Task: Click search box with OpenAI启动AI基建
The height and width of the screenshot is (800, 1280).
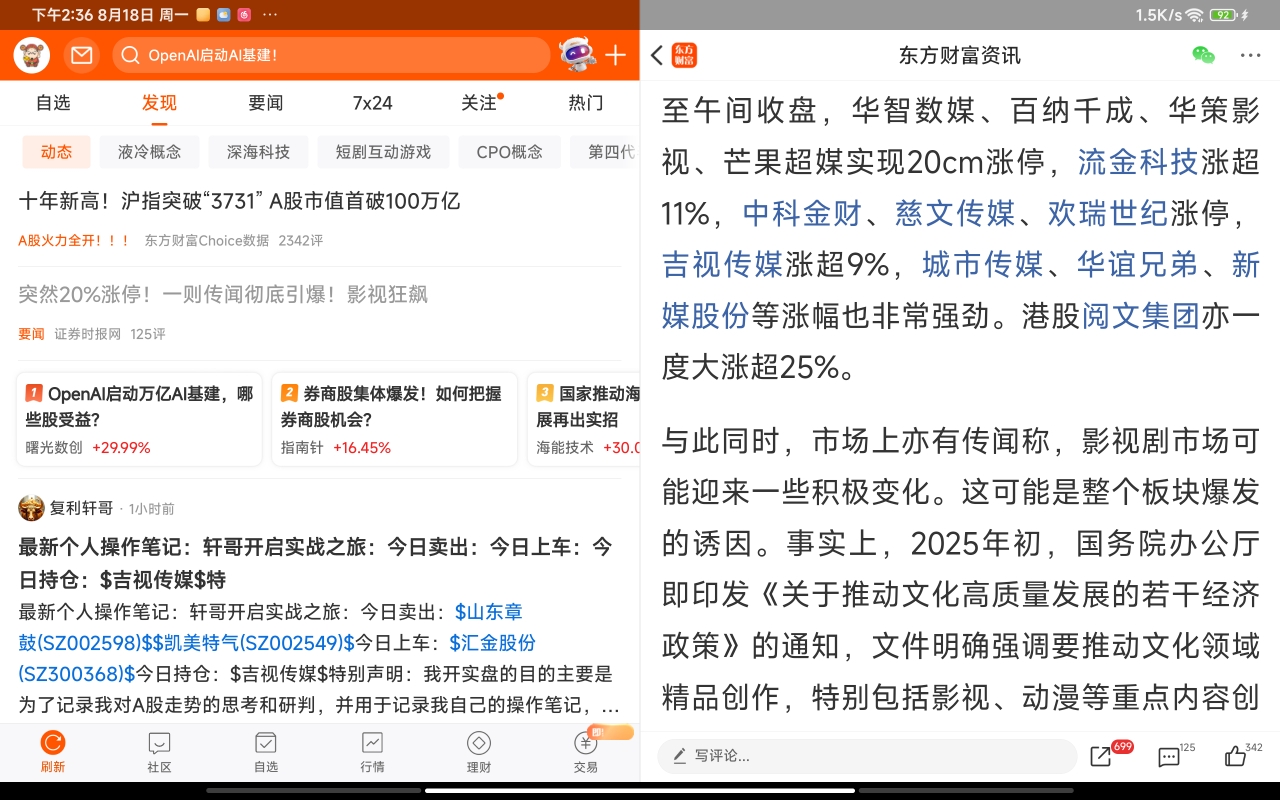Action: [331, 55]
